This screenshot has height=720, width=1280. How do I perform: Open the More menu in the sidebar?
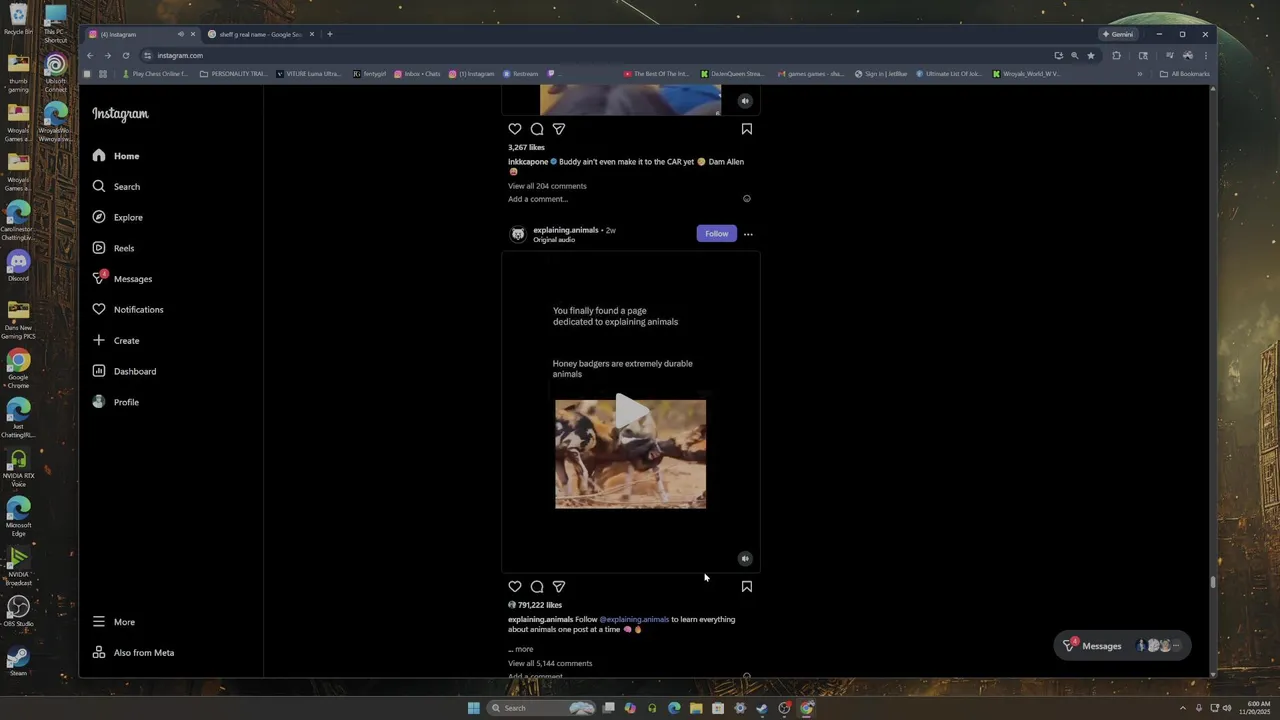114,622
